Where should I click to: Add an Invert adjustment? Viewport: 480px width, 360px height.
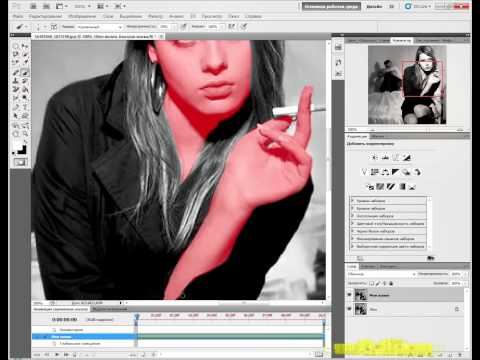370,187
